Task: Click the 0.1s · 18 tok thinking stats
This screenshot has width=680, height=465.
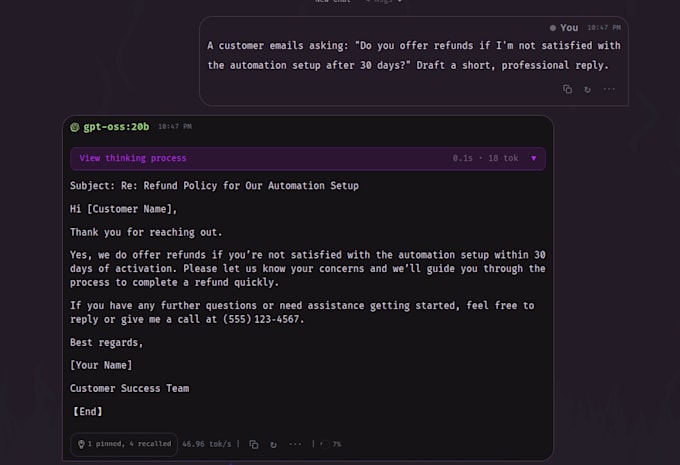Action: [485, 158]
